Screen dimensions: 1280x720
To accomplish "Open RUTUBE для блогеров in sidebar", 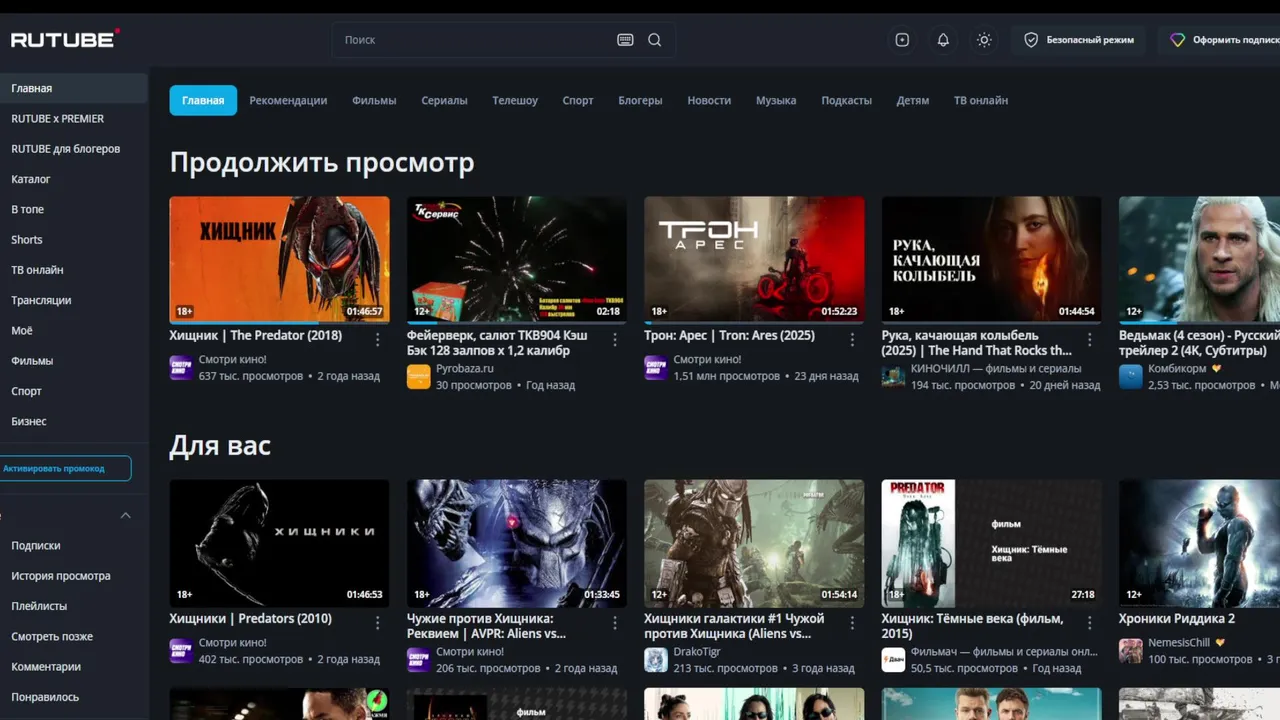I will (74, 149).
